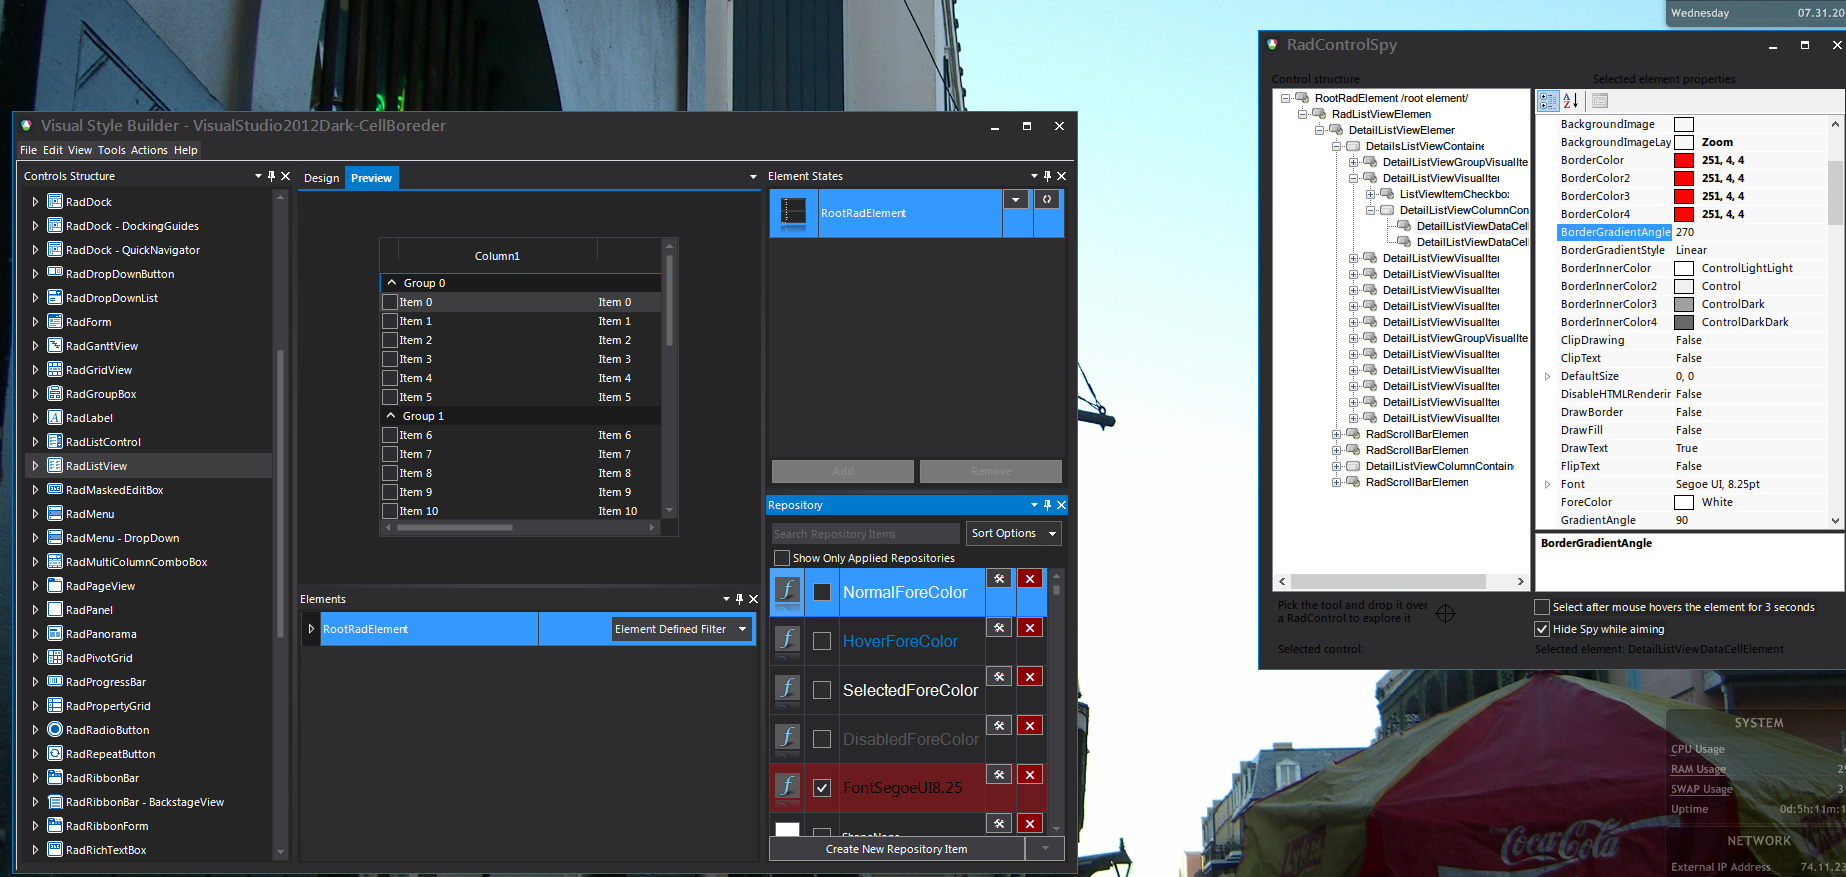The image size is (1846, 877).
Task: Click the Property Pages icon in RadControlSpy
Action: pyautogui.click(x=1600, y=101)
